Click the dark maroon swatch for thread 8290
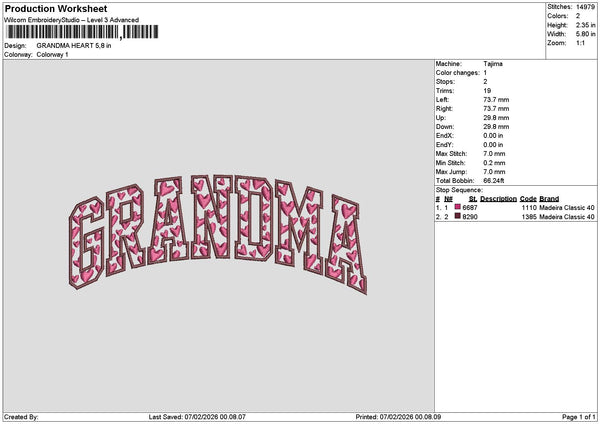The height and width of the screenshot is (424, 600). coord(457,216)
